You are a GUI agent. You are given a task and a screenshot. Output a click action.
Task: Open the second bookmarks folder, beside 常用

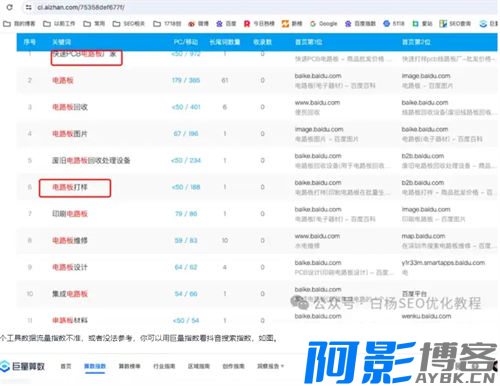pyautogui.click(x=59, y=24)
